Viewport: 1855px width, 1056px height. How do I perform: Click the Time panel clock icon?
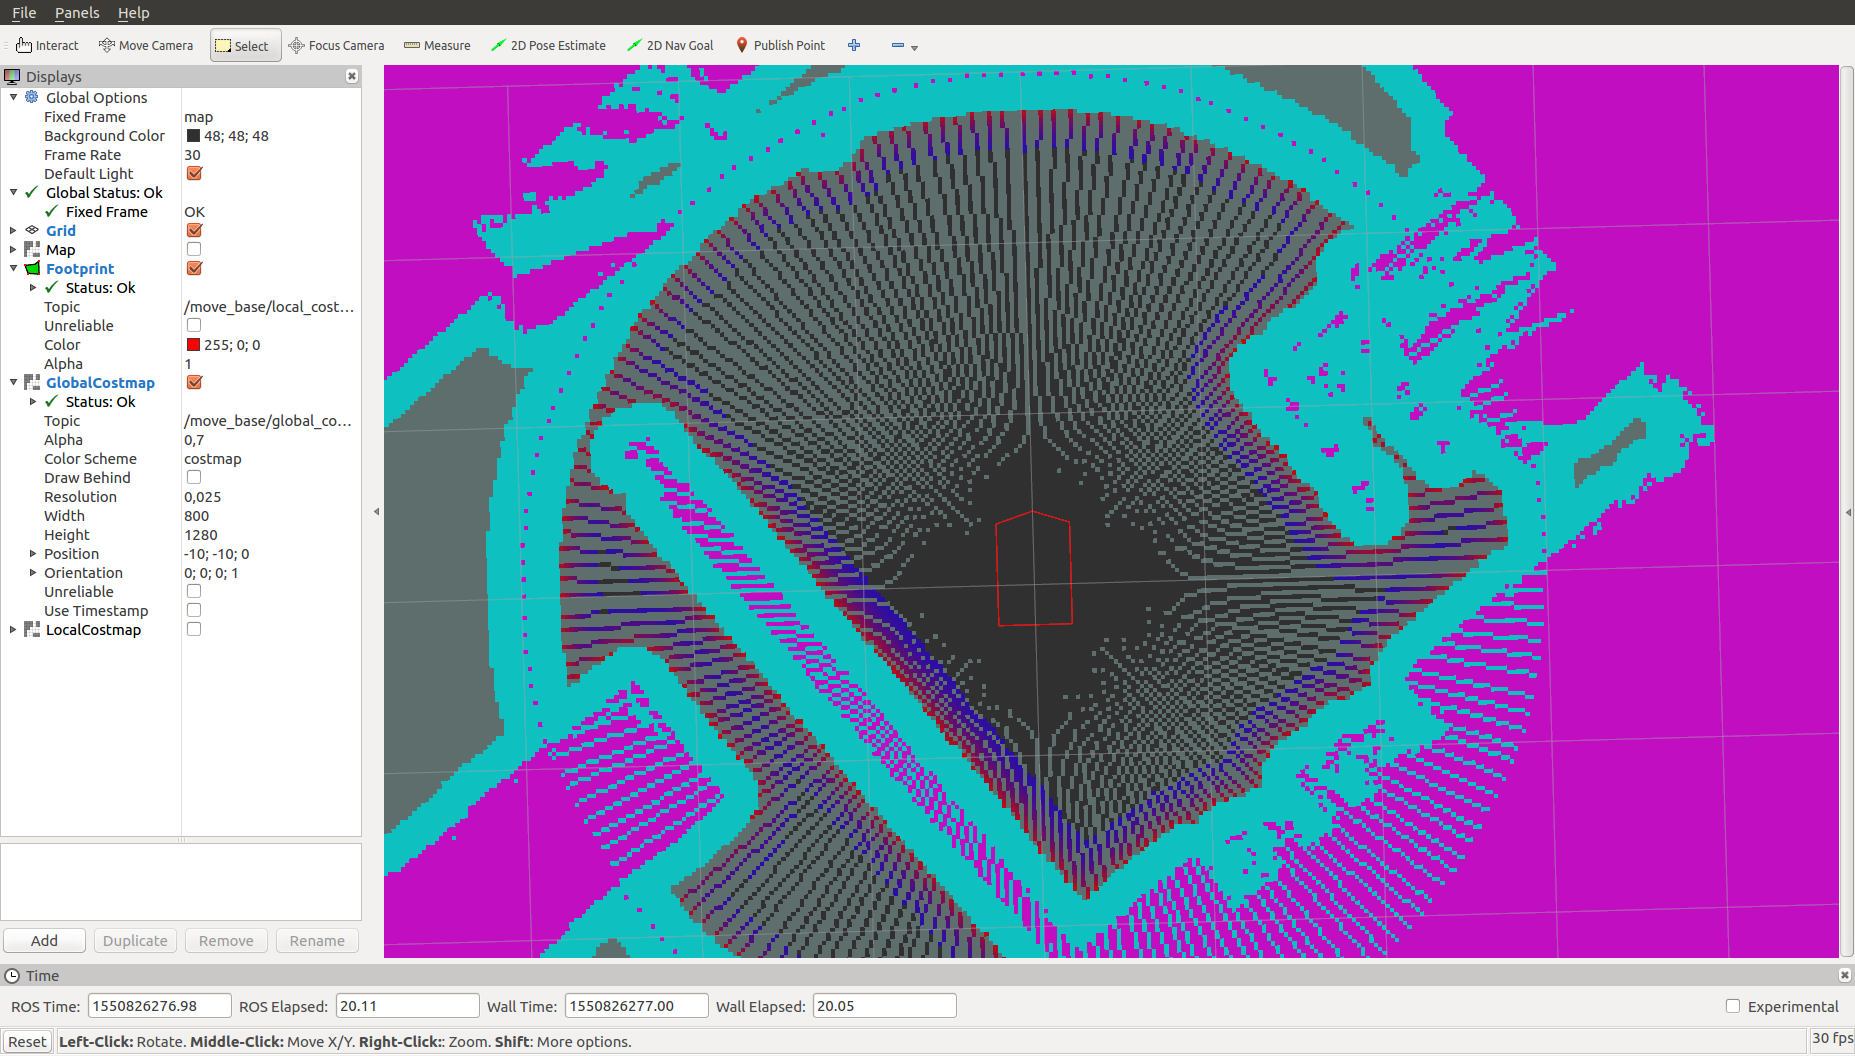coord(12,975)
